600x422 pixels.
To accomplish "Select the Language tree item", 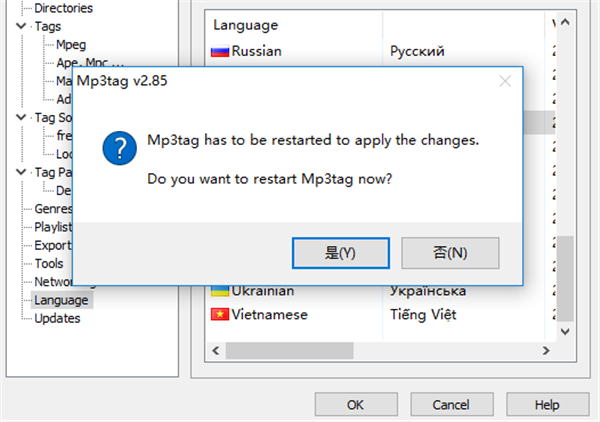I will point(61,300).
